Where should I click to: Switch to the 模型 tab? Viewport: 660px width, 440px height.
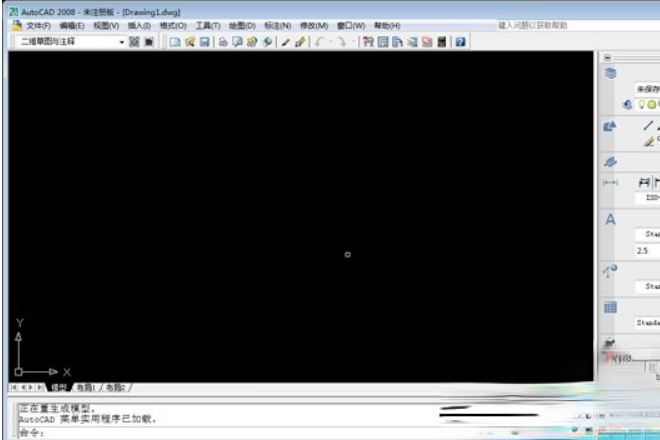pos(59,387)
